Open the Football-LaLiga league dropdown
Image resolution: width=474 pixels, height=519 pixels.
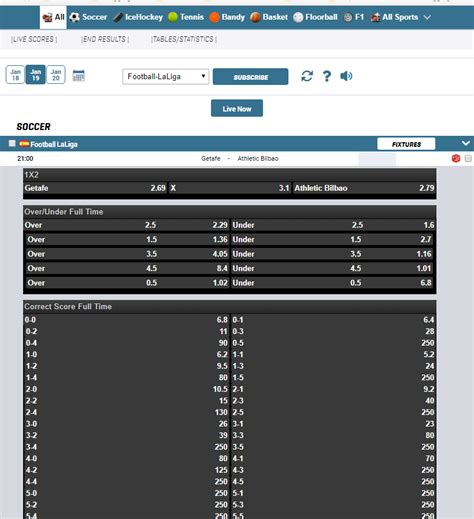[166, 77]
